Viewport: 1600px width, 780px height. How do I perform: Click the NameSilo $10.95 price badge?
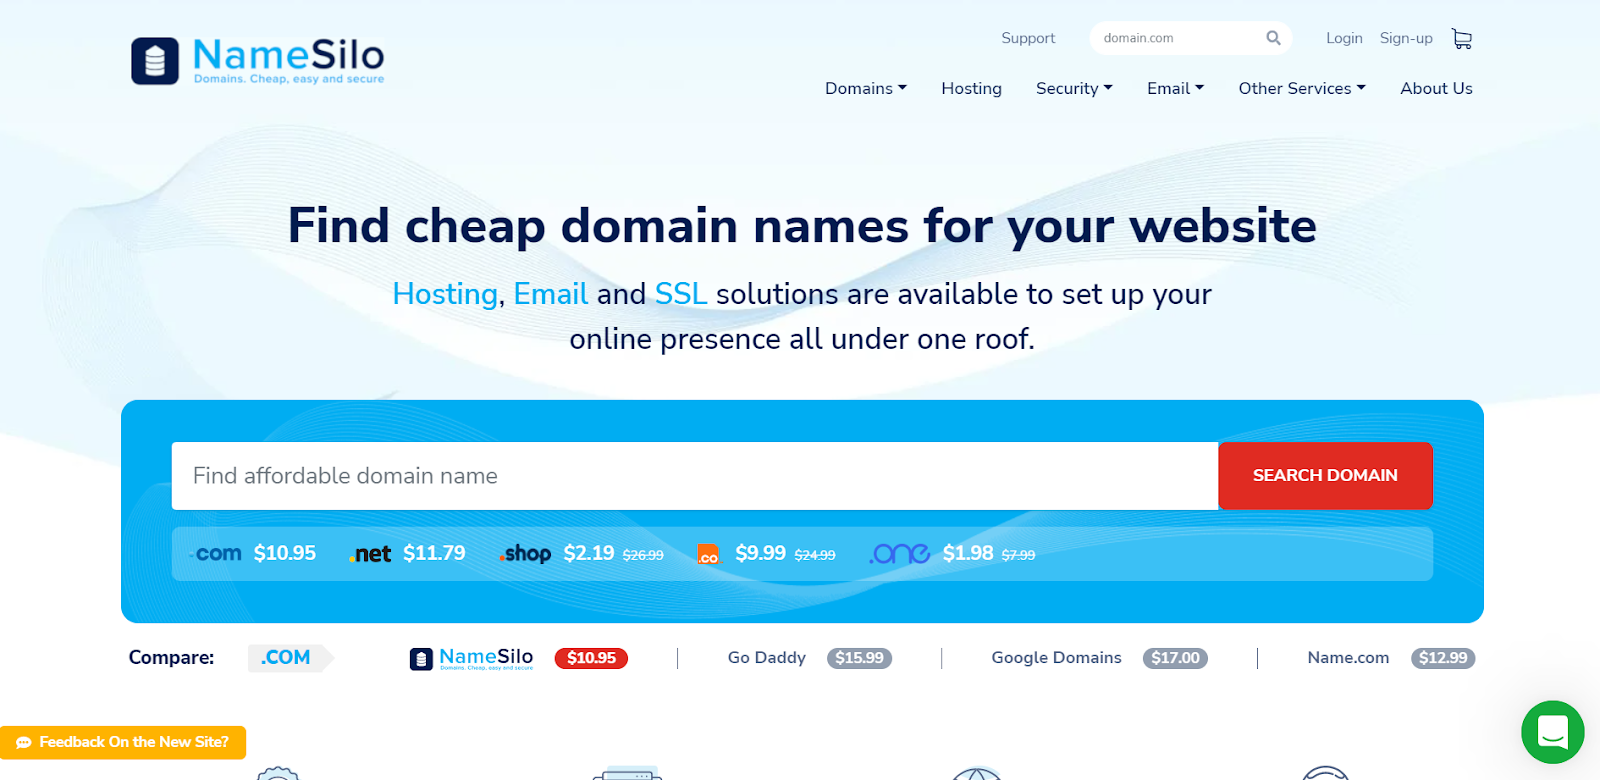[x=591, y=658]
